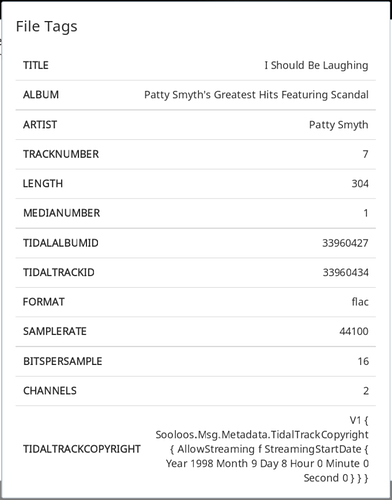Select the ALBUM tag label
392x500 pixels.
click(41, 95)
